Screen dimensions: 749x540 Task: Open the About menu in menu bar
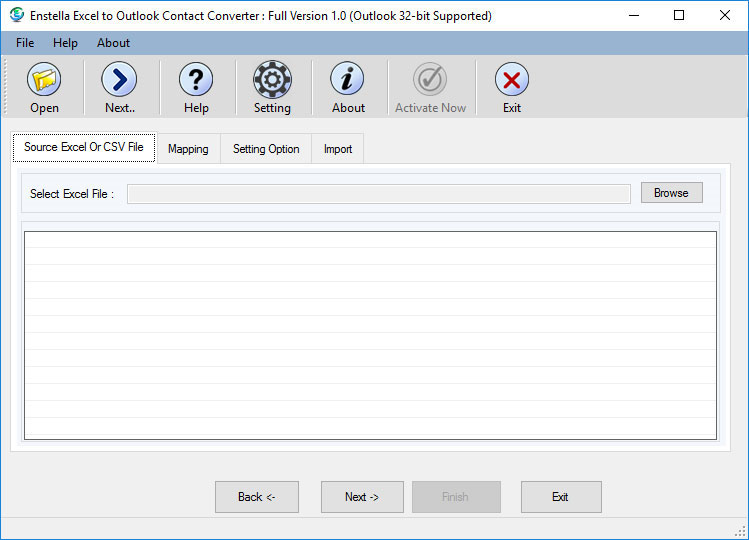click(x=113, y=43)
